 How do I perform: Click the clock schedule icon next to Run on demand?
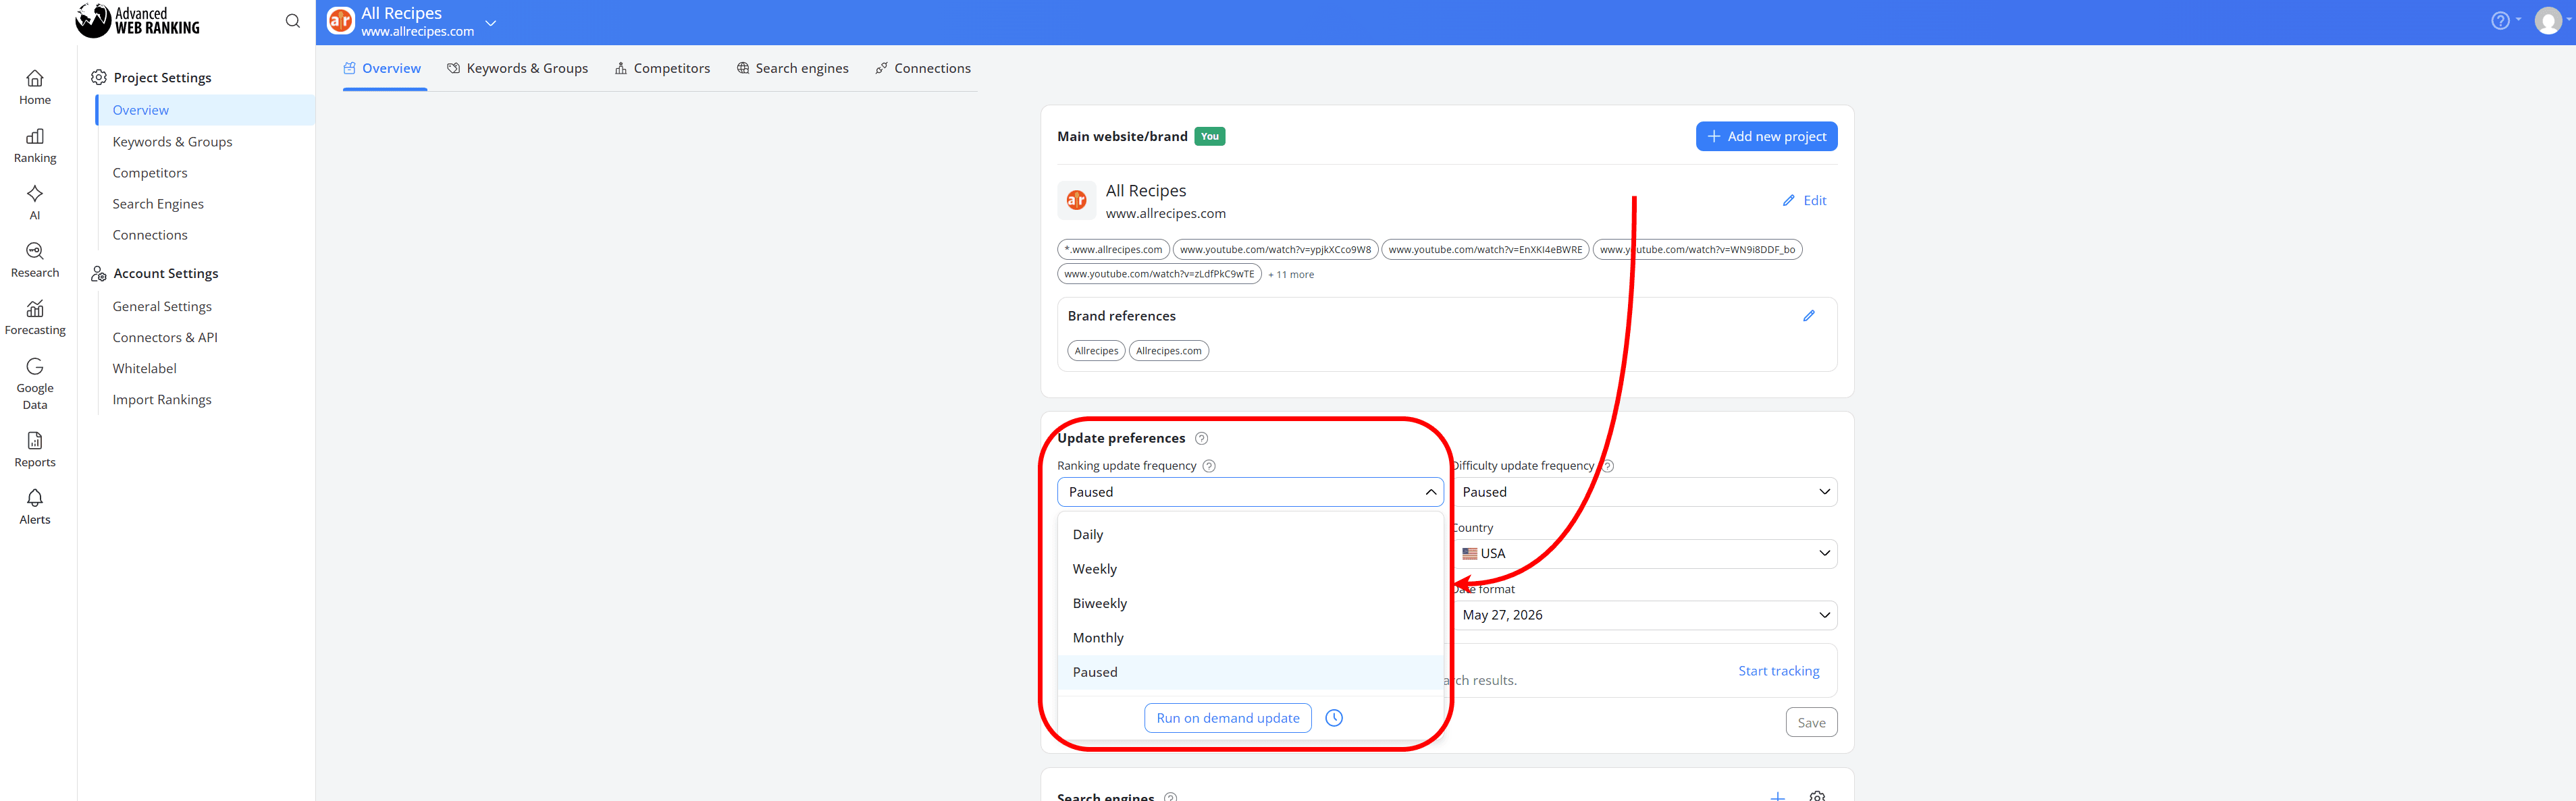click(1333, 718)
